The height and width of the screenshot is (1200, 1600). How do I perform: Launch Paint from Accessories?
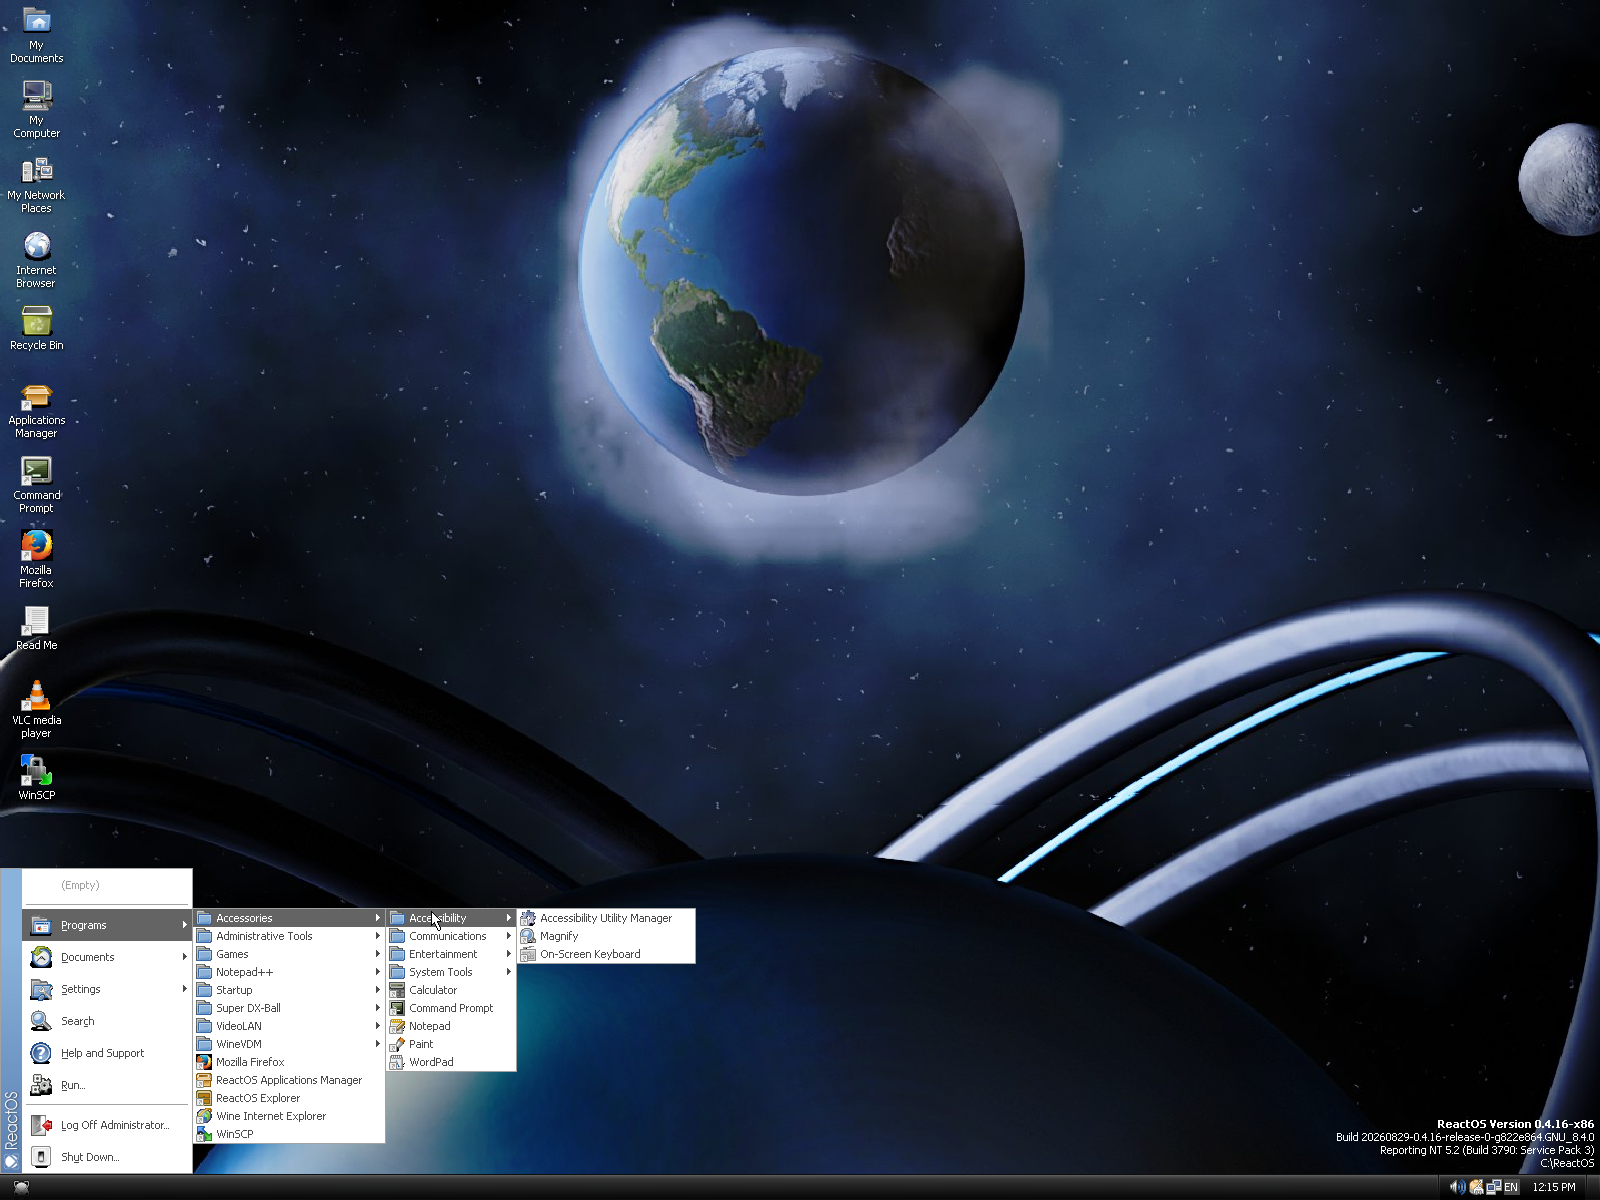click(451, 1044)
